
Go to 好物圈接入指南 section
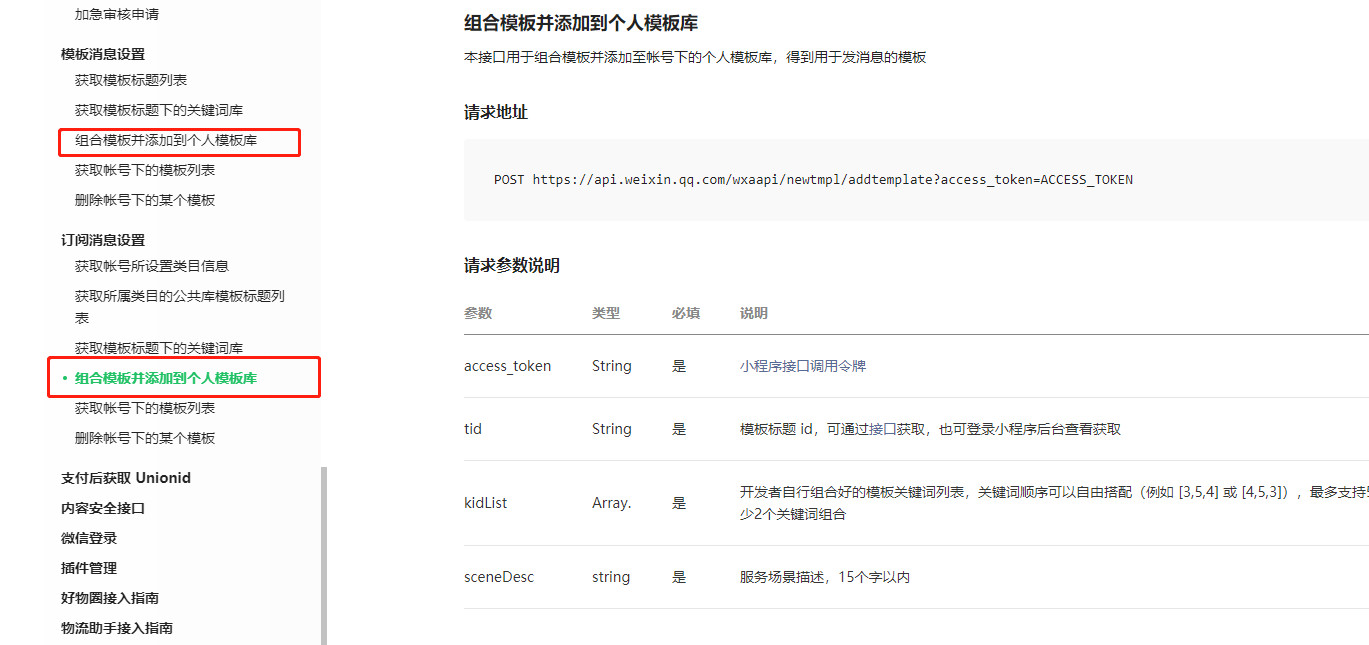109,598
